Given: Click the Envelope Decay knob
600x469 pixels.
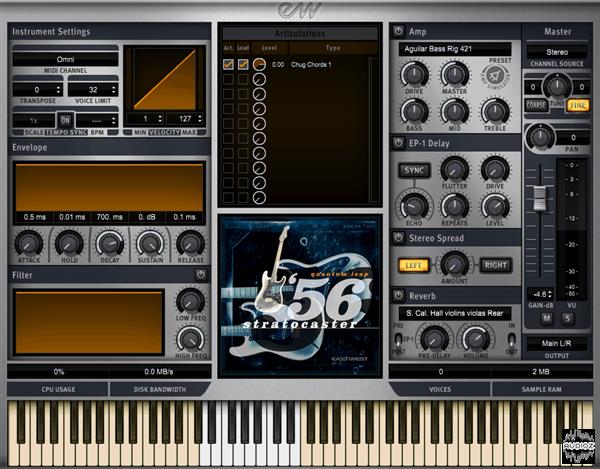Looking at the screenshot, I should pyautogui.click(x=109, y=244).
